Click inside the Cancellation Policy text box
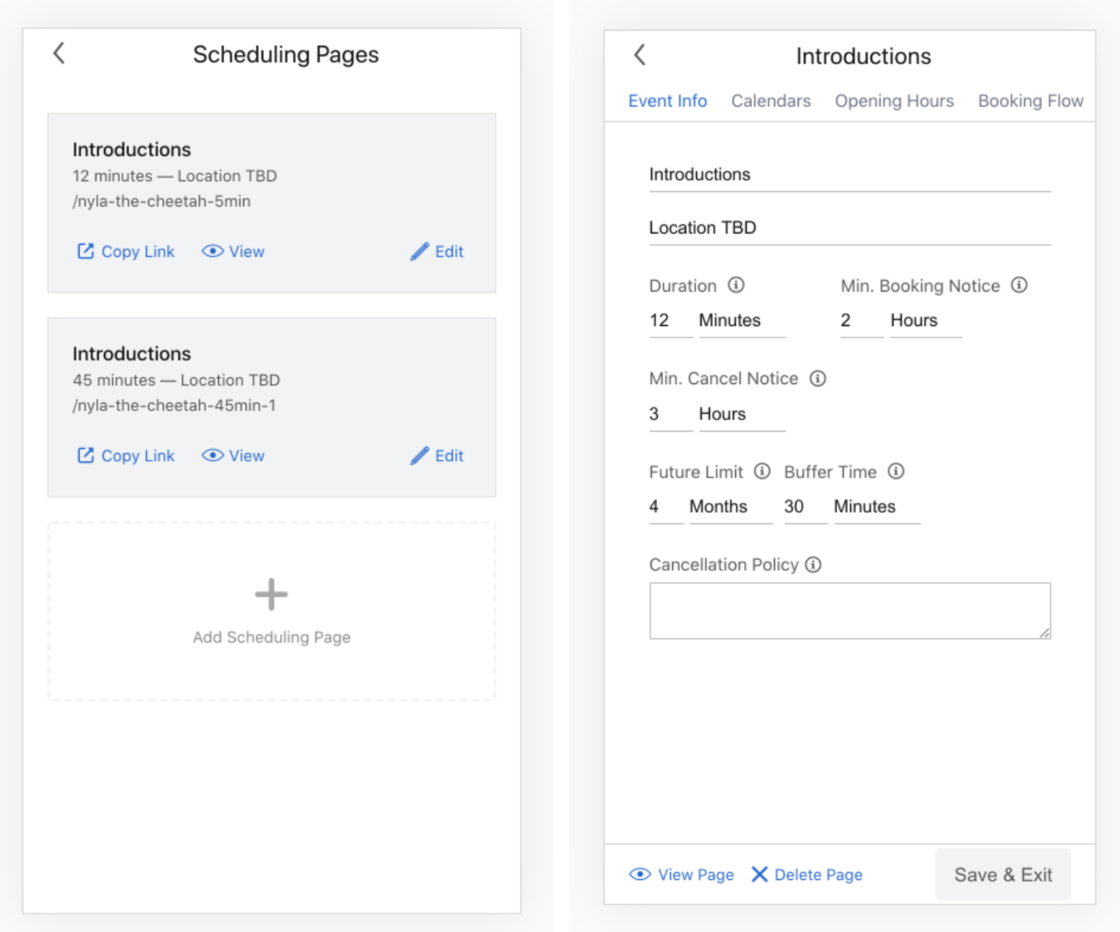This screenshot has height=932, width=1120. [x=850, y=610]
